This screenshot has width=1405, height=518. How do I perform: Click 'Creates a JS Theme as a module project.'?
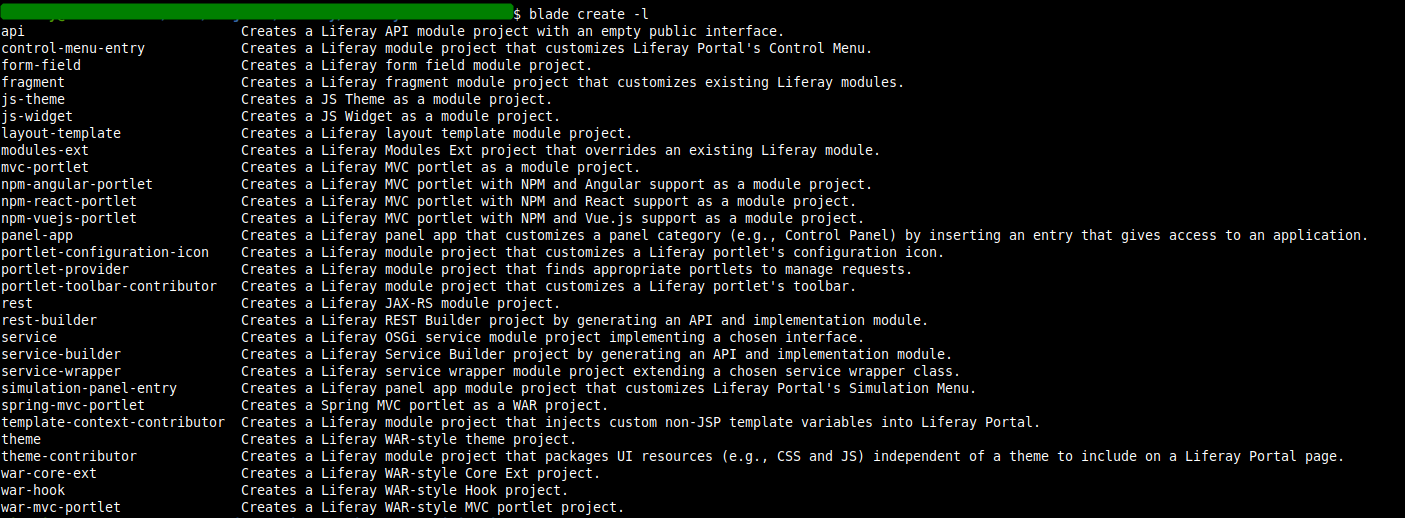(x=397, y=99)
